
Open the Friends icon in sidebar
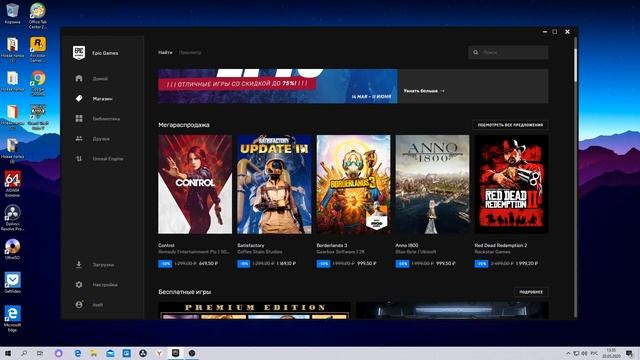click(79, 138)
